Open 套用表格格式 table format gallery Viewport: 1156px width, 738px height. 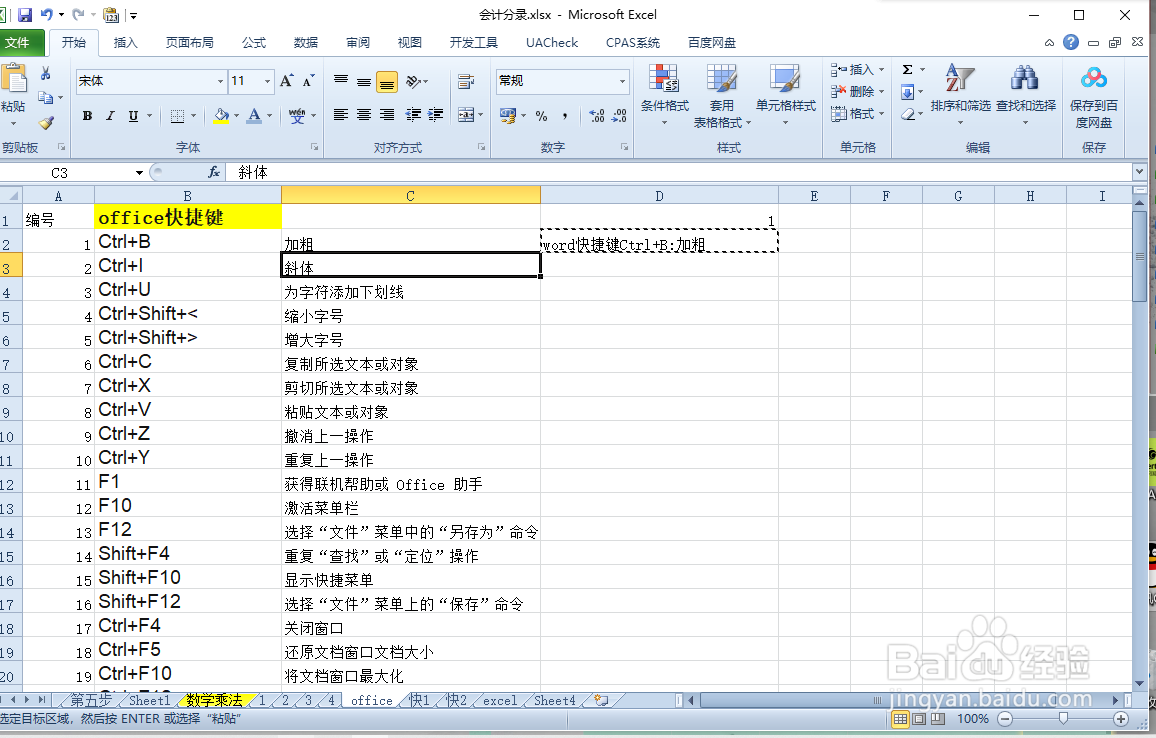[x=722, y=95]
